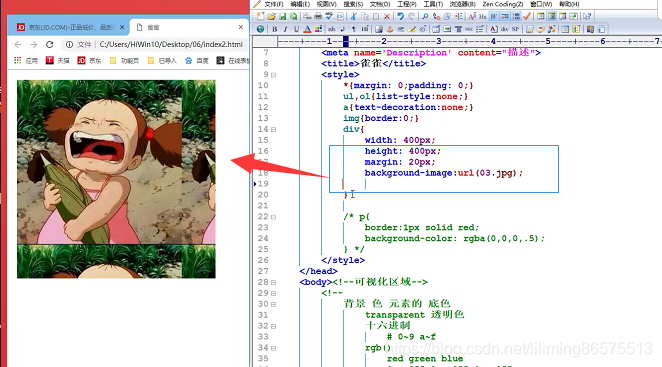Click the Replace icon next to Find
662x367 pixels.
click(x=436, y=16)
